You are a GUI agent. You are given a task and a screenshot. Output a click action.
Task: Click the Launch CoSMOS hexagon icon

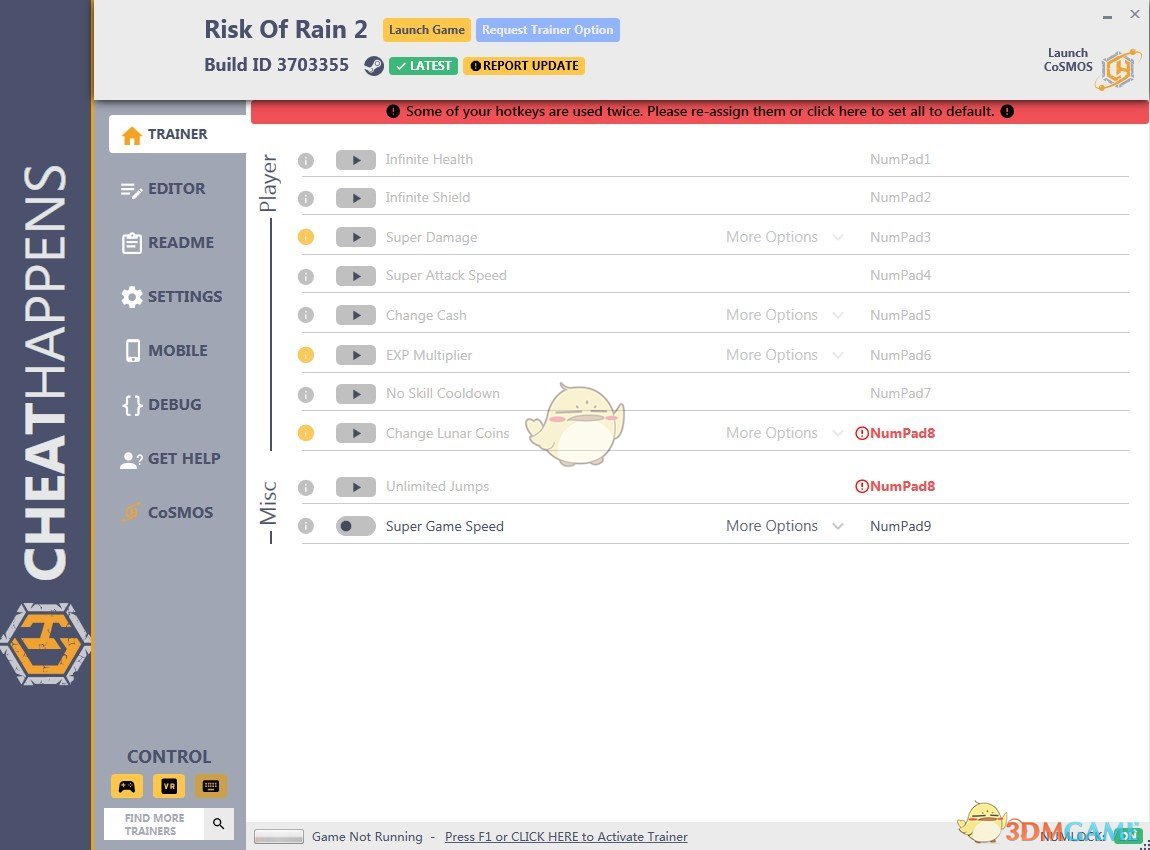(1118, 70)
